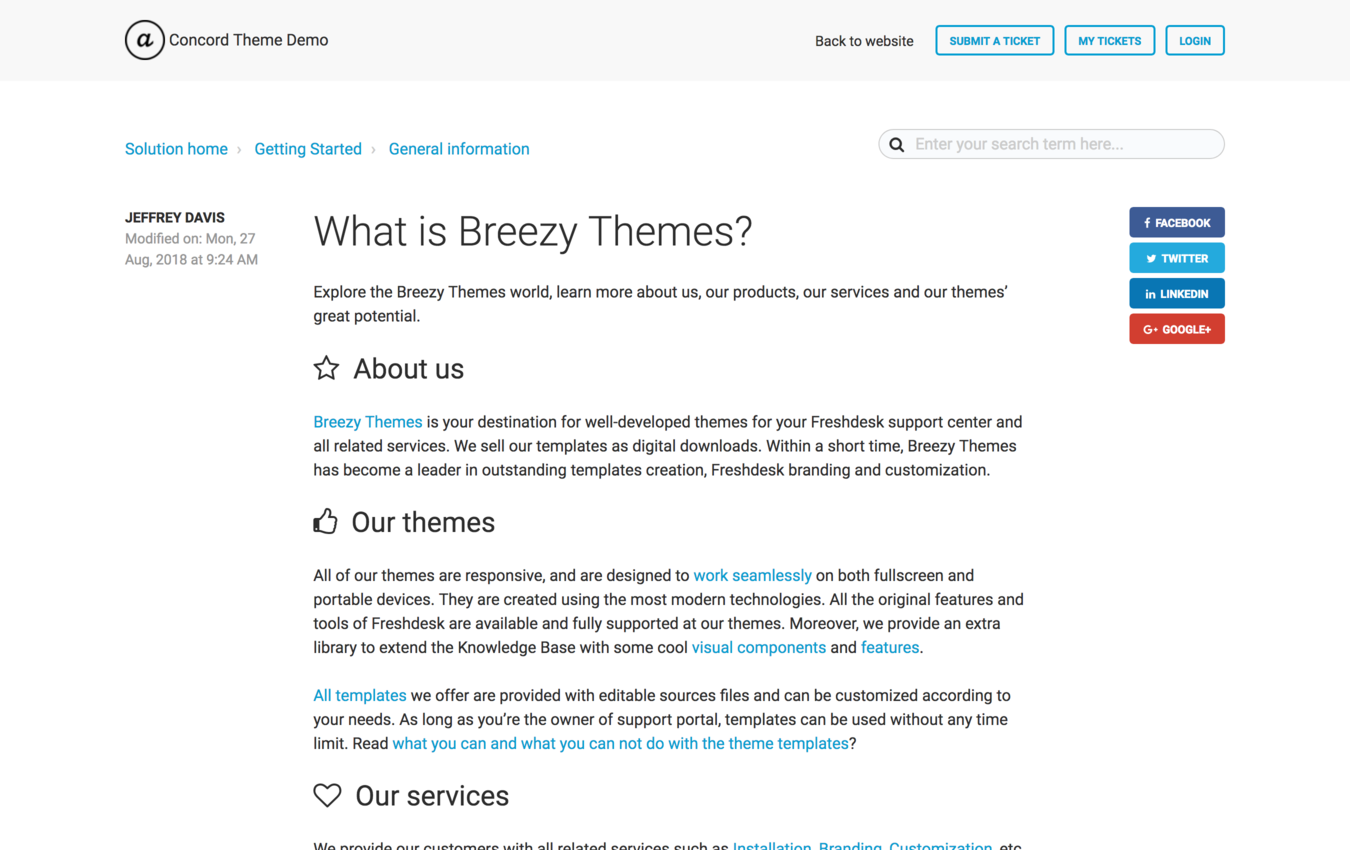Screen dimensions: 1350x850
Task: Share the article on LinkedIn
Action: [x=1176, y=294]
